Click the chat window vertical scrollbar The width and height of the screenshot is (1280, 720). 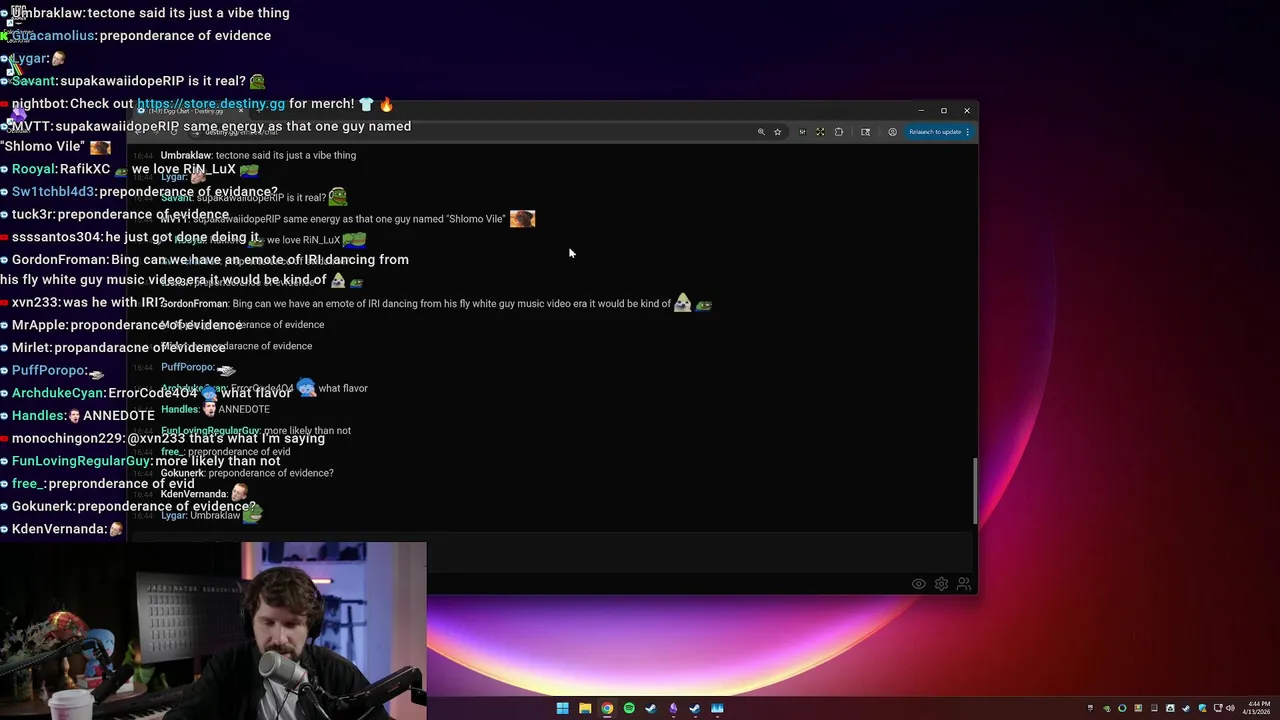(x=975, y=490)
